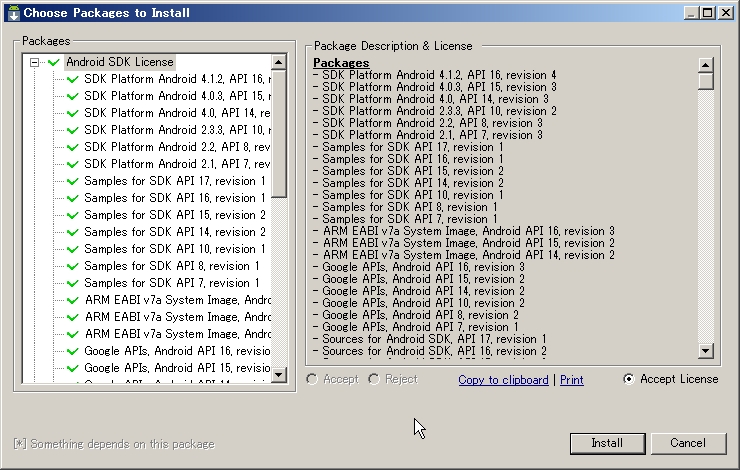Click license description scrollbar down arrow

(706, 351)
